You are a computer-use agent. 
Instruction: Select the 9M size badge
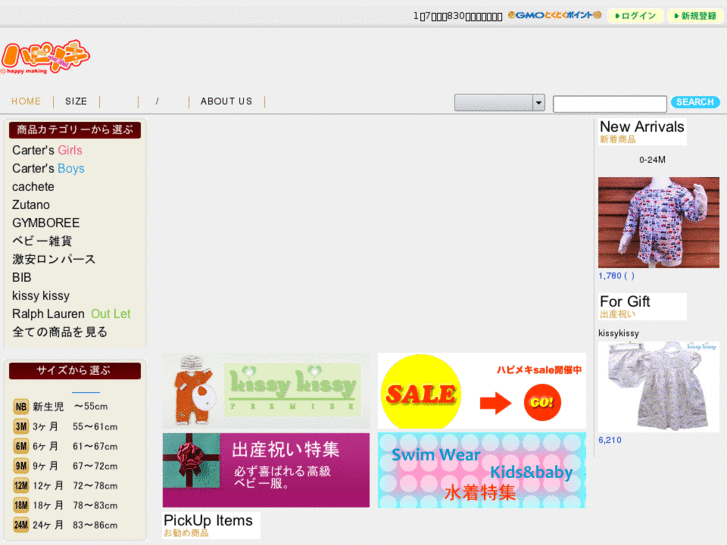pos(21,466)
